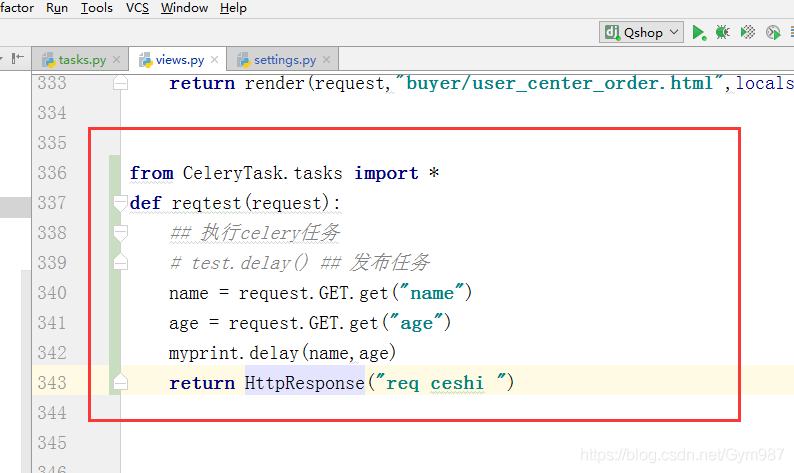Switch to the views.py tab

click(179, 60)
